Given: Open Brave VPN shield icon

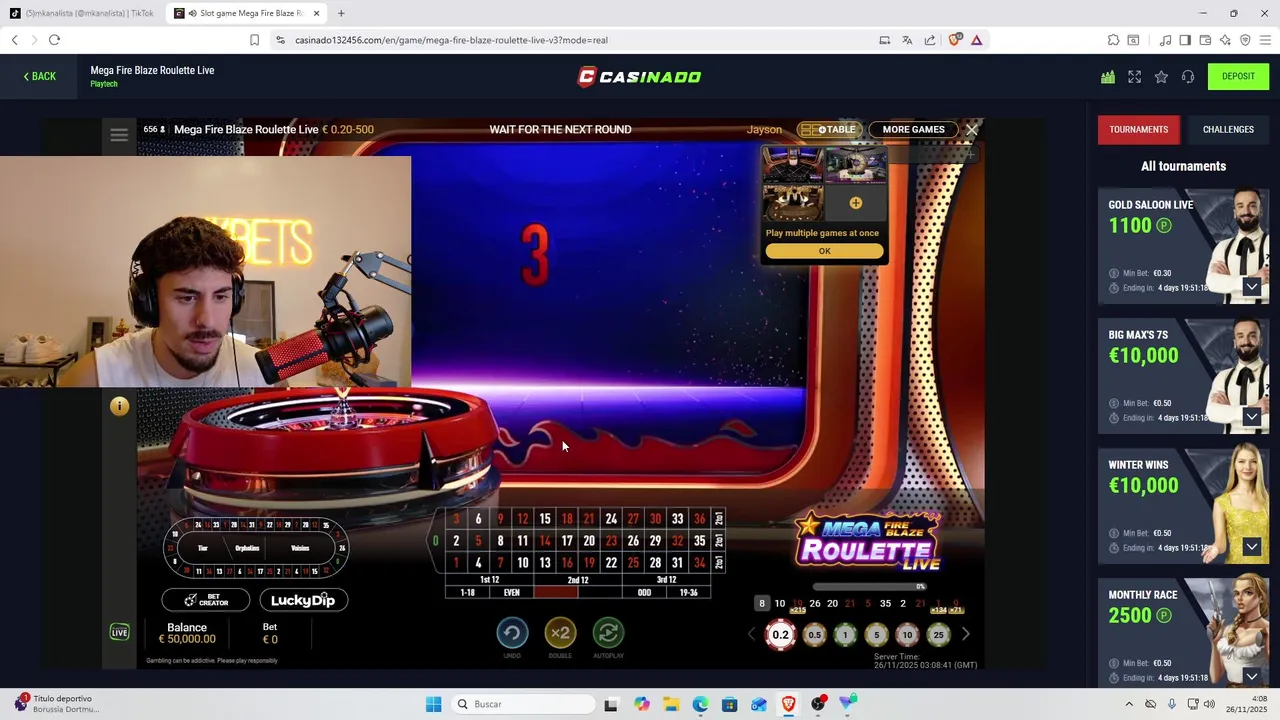Looking at the screenshot, I should pos(1245,40).
